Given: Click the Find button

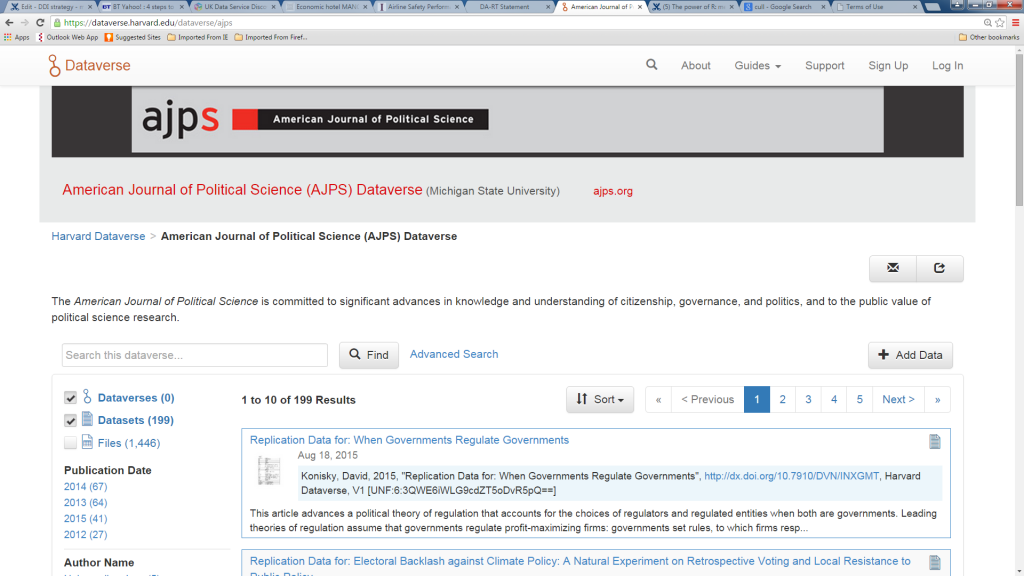Looking at the screenshot, I should coord(369,355).
